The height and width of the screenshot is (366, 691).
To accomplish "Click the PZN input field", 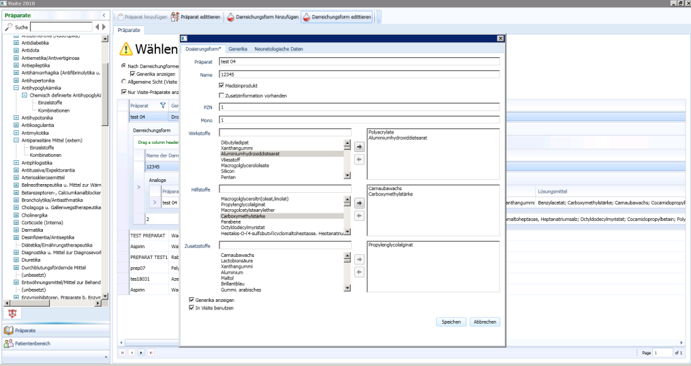I will (x=359, y=107).
